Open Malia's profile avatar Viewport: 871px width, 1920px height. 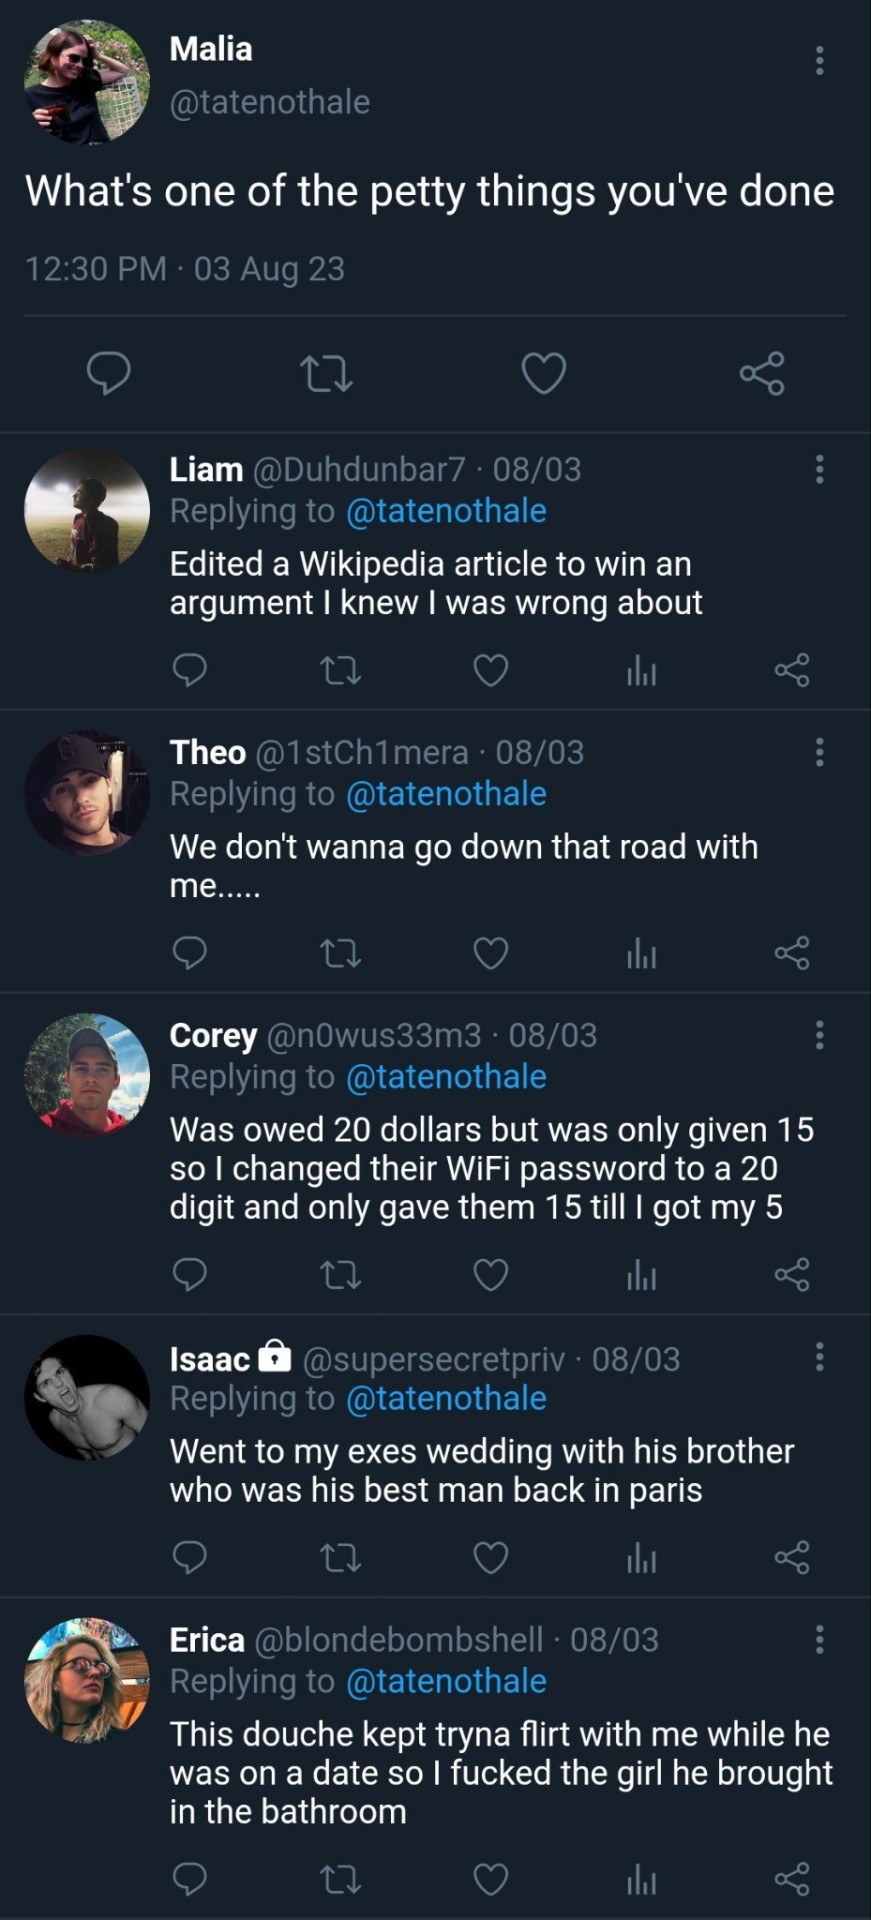[87, 82]
